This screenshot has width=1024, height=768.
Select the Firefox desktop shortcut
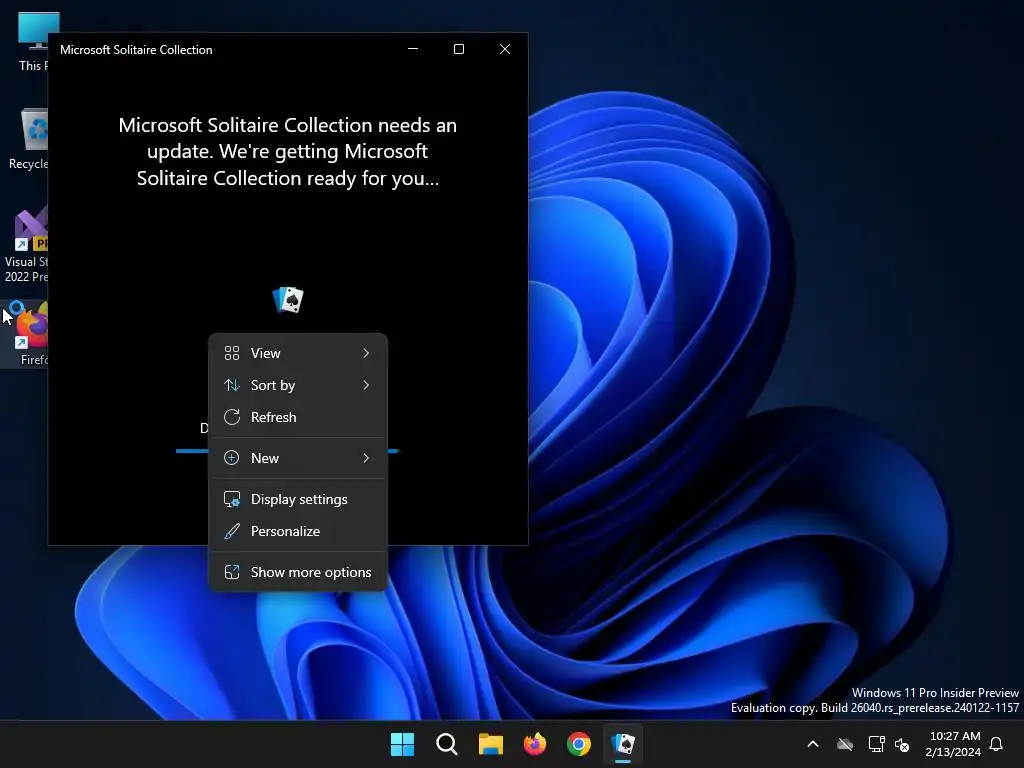(x=26, y=334)
